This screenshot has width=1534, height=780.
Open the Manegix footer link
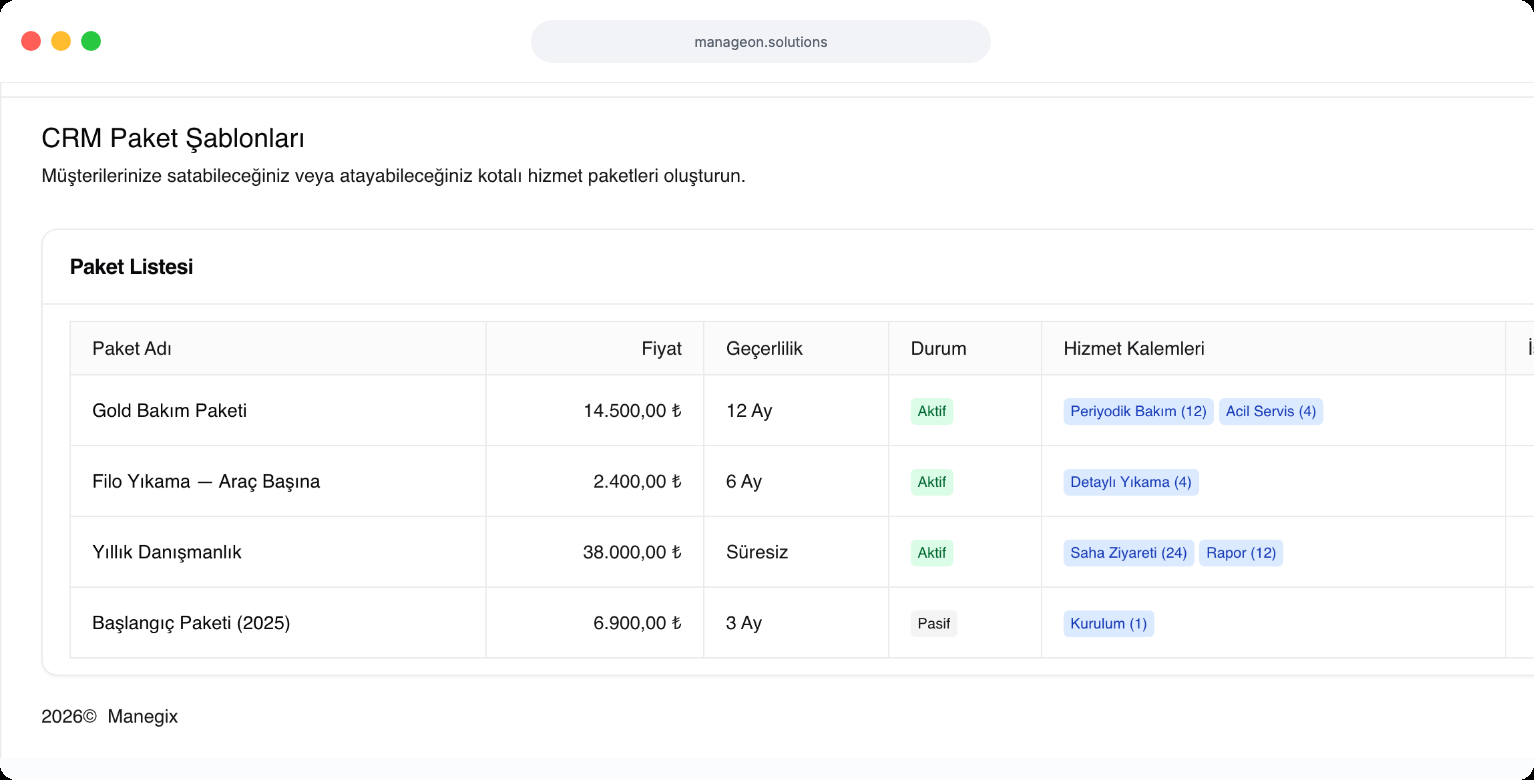pyautogui.click(x=143, y=716)
